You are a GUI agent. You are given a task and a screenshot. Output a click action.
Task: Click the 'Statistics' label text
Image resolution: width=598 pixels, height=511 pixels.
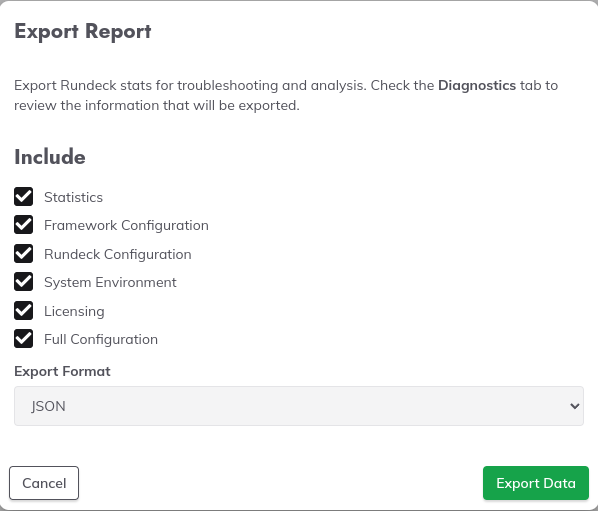(74, 197)
